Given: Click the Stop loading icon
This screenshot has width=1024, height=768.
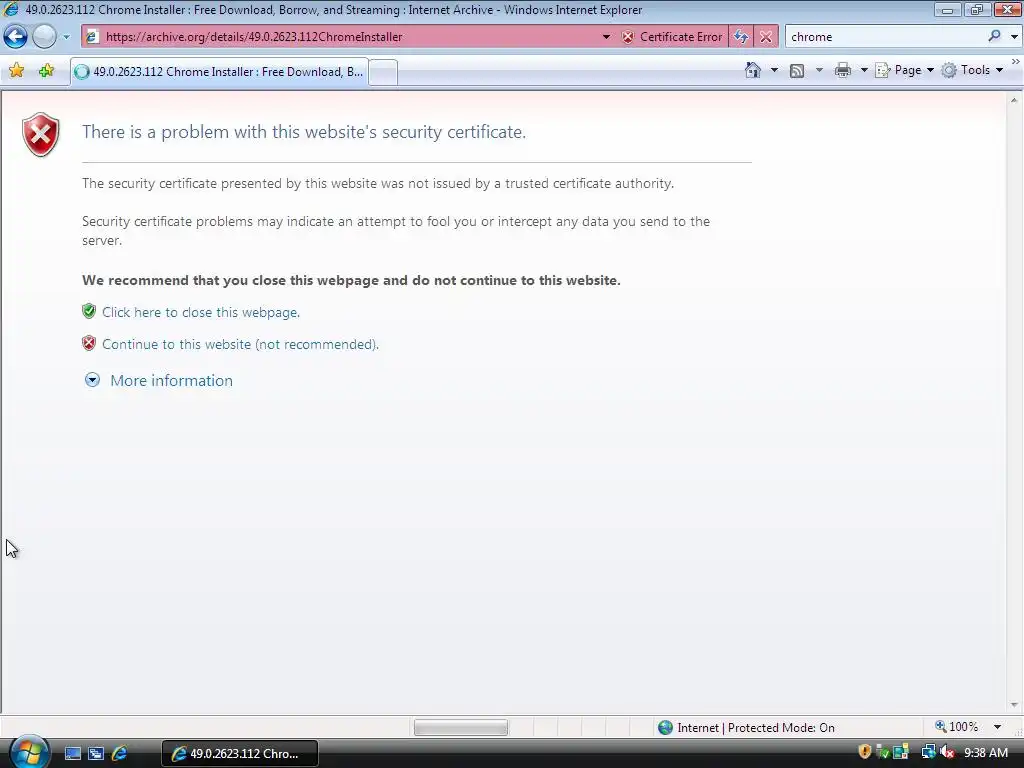Looking at the screenshot, I should click(x=766, y=37).
